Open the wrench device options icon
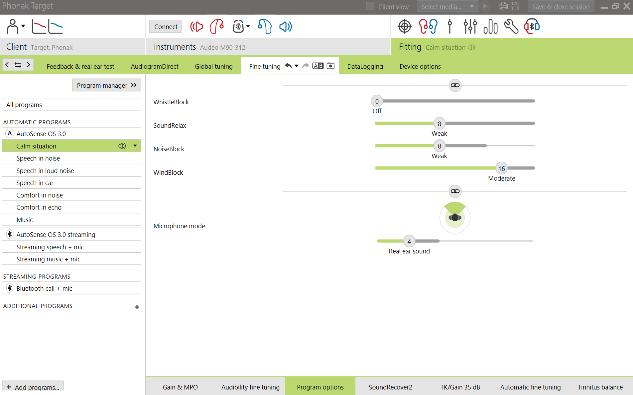 [x=511, y=27]
